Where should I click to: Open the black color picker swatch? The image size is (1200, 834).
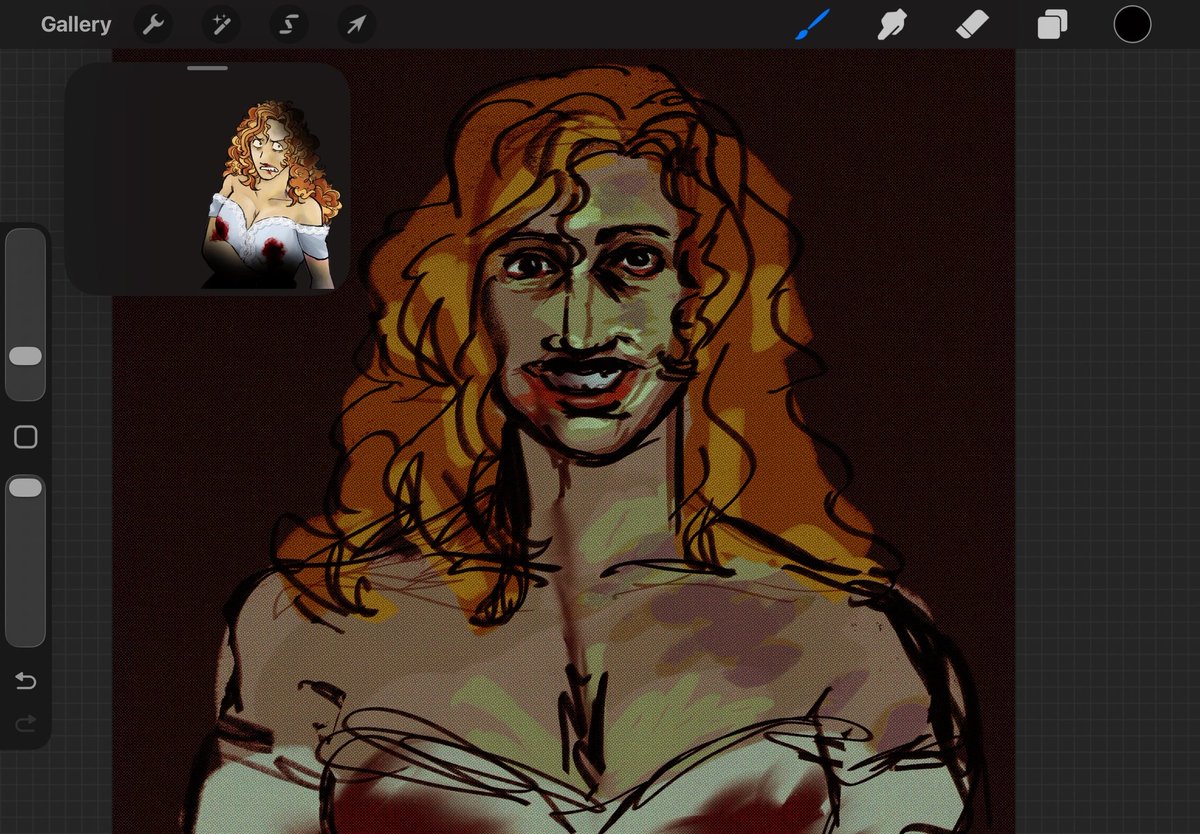[1132, 25]
